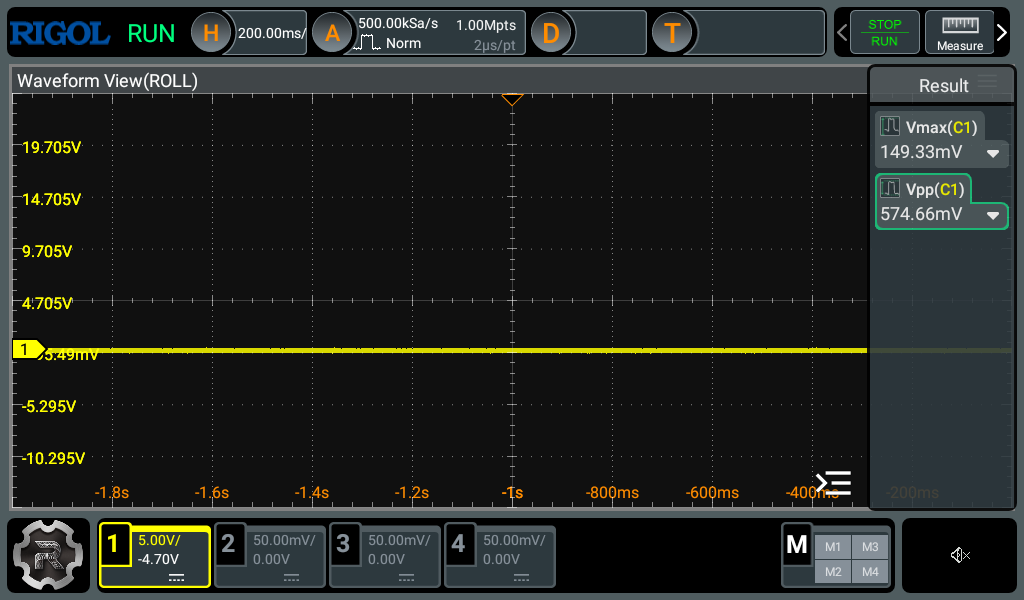
Task: Click the empty Trigger info field
Action: [x=758, y=32]
